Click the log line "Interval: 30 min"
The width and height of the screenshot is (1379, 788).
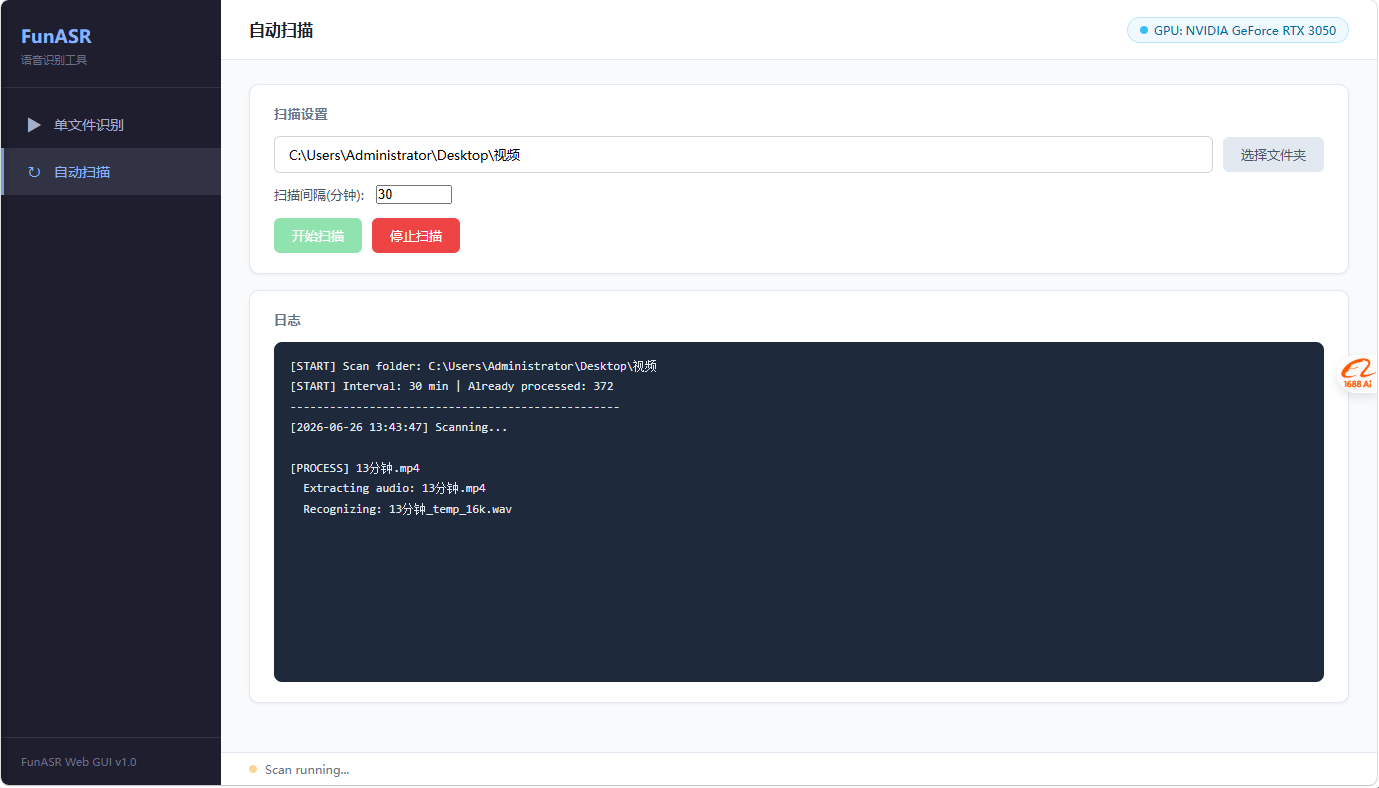[452, 386]
